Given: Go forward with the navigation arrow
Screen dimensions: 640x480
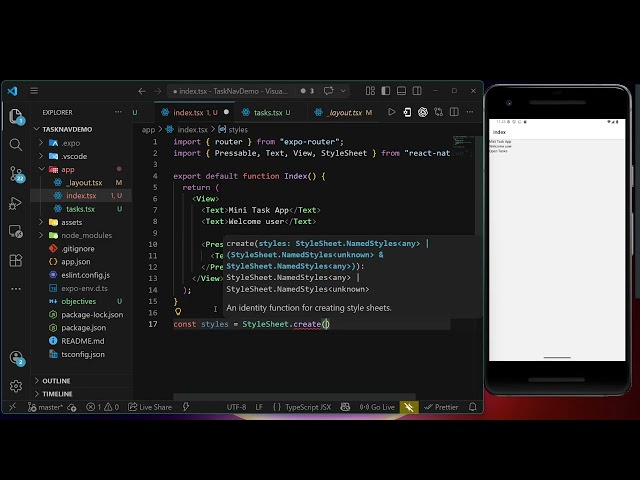Looking at the screenshot, I should coord(158,91).
